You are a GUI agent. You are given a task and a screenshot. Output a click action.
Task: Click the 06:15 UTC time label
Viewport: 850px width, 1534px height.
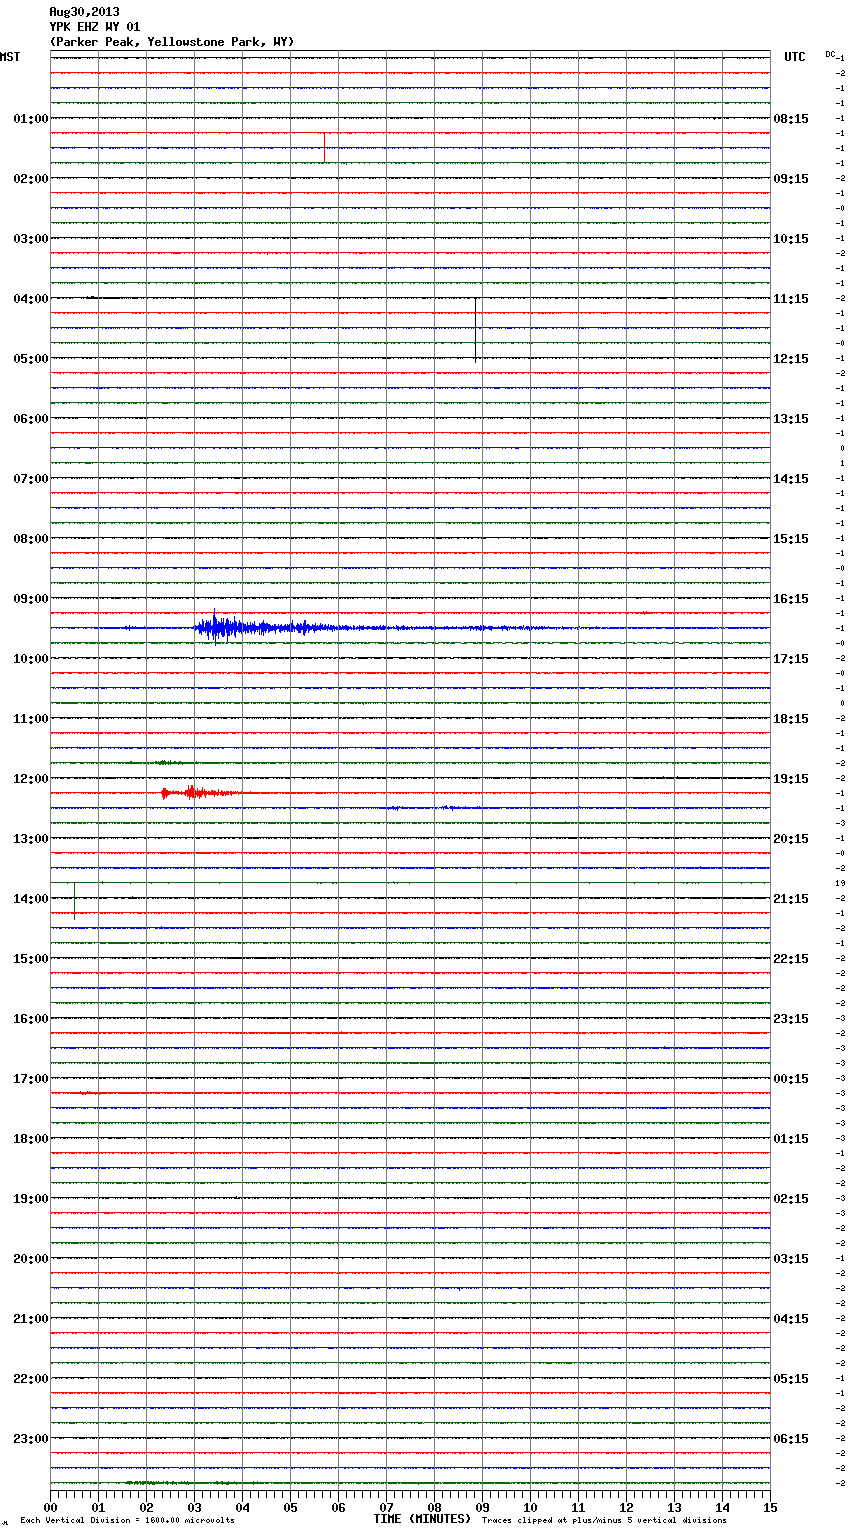pos(791,1438)
